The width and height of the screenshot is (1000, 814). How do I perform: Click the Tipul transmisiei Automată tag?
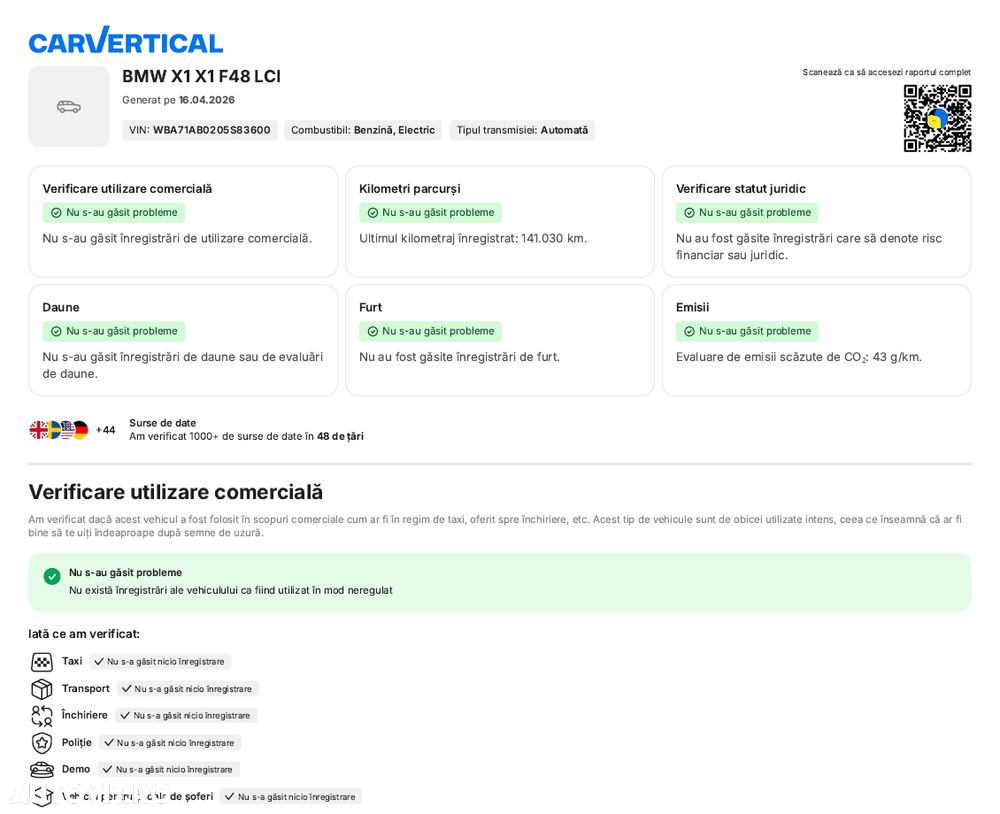pos(522,130)
